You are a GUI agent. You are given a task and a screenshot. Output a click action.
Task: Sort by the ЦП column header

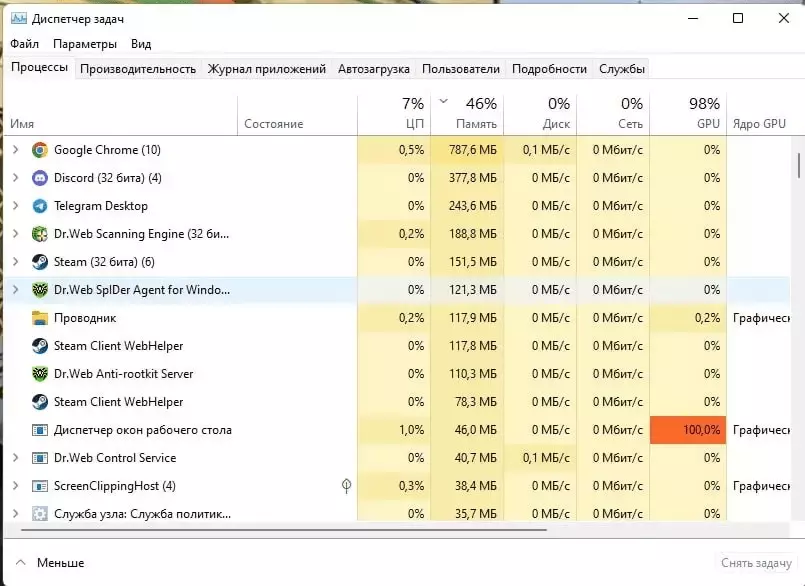pyautogui.click(x=394, y=115)
